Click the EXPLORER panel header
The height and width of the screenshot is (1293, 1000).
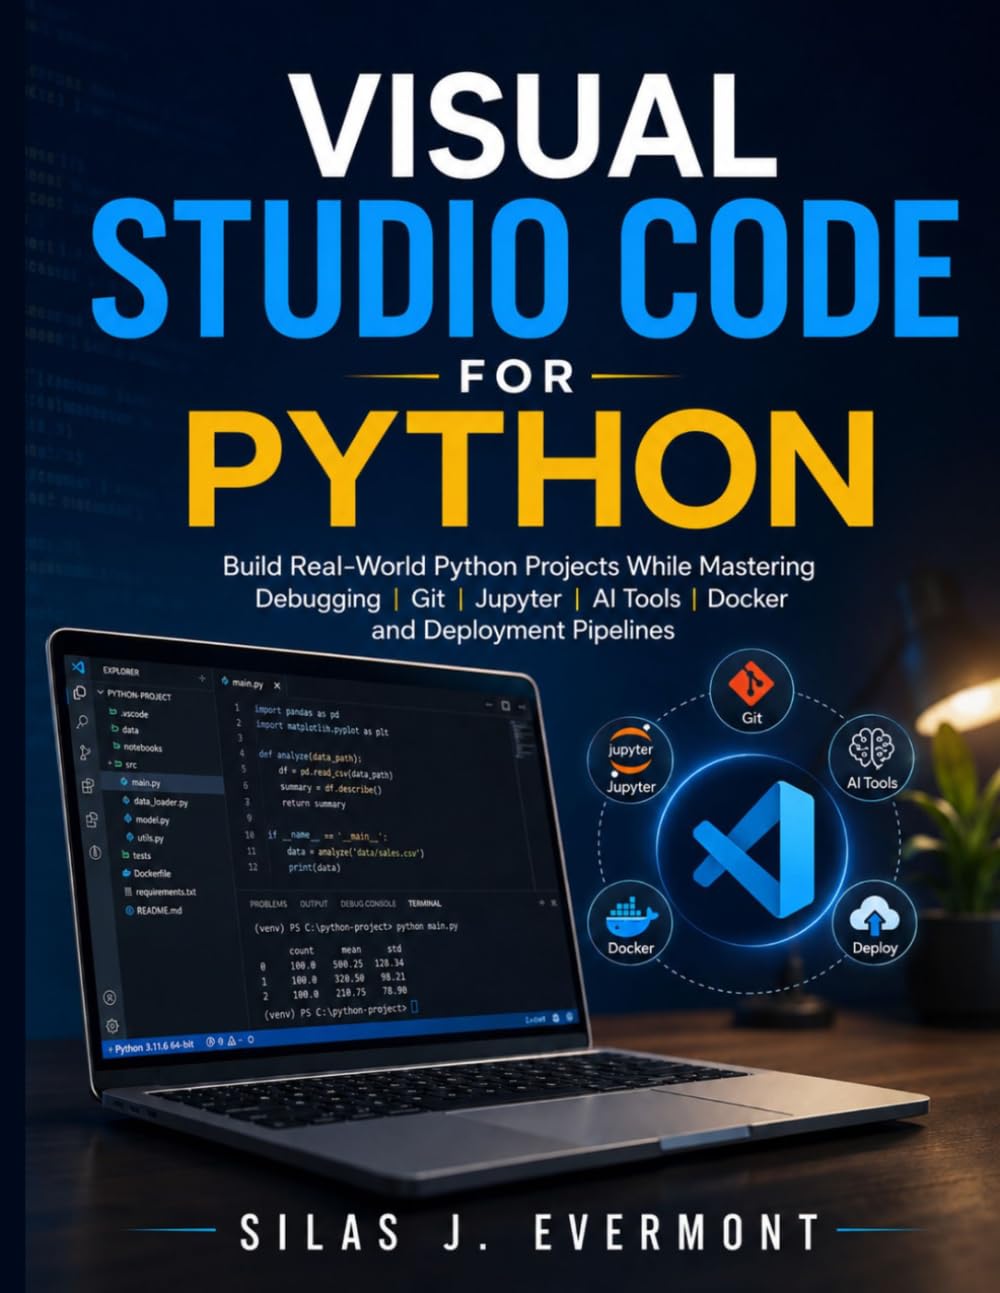pos(121,670)
